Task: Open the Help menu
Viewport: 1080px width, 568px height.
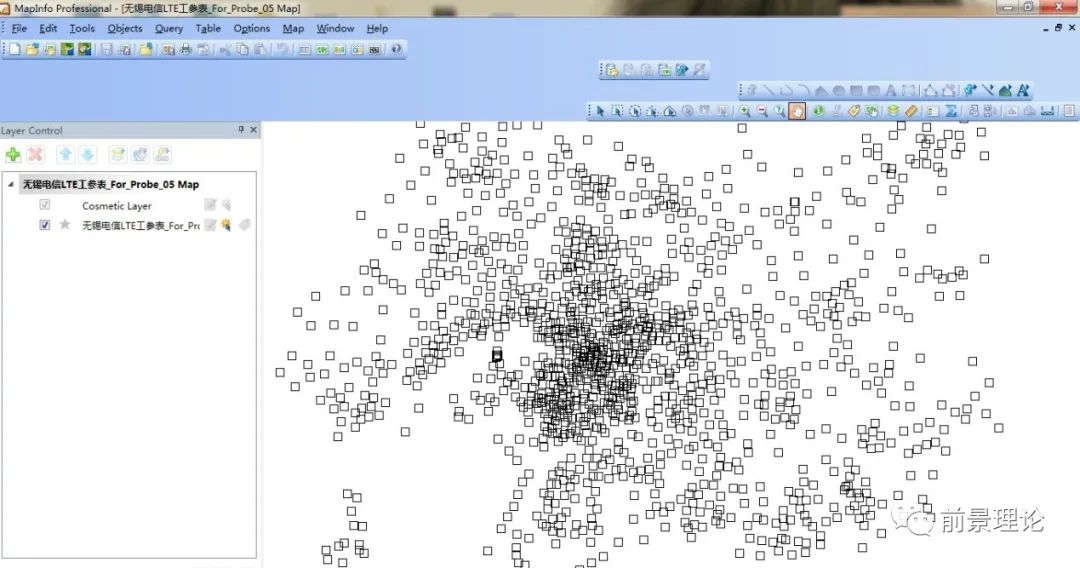Action: pos(377,28)
